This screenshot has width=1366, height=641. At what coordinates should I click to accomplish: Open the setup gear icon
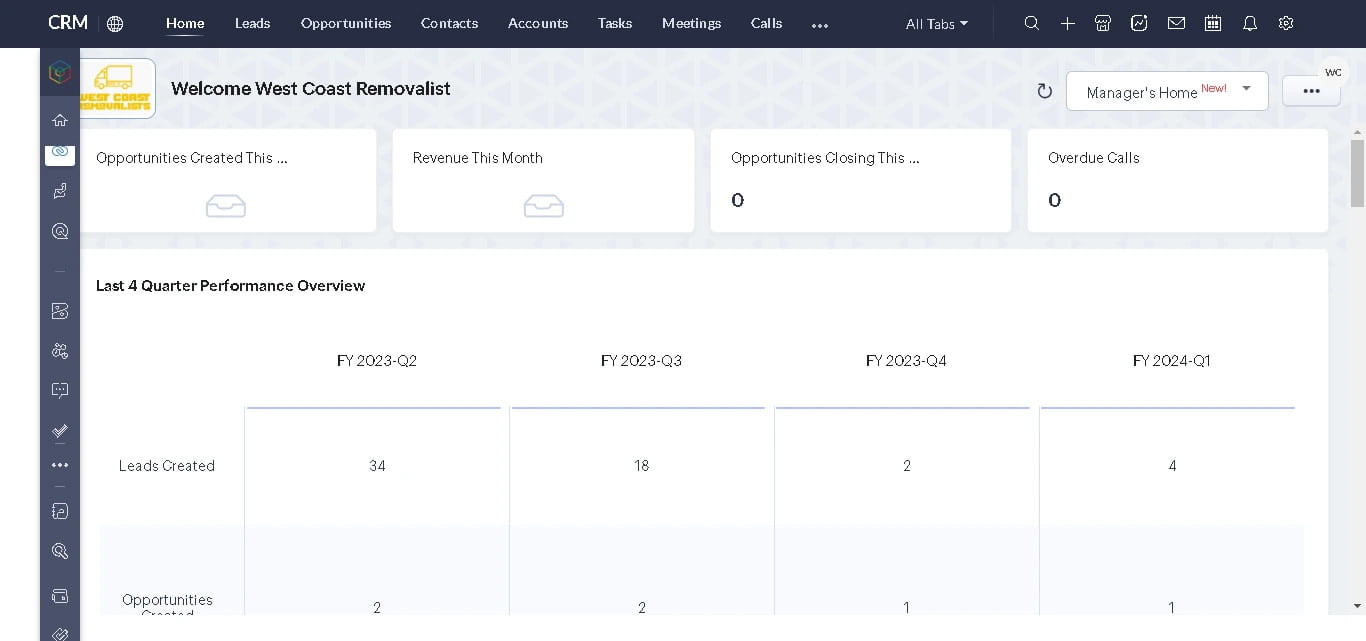(x=1286, y=23)
